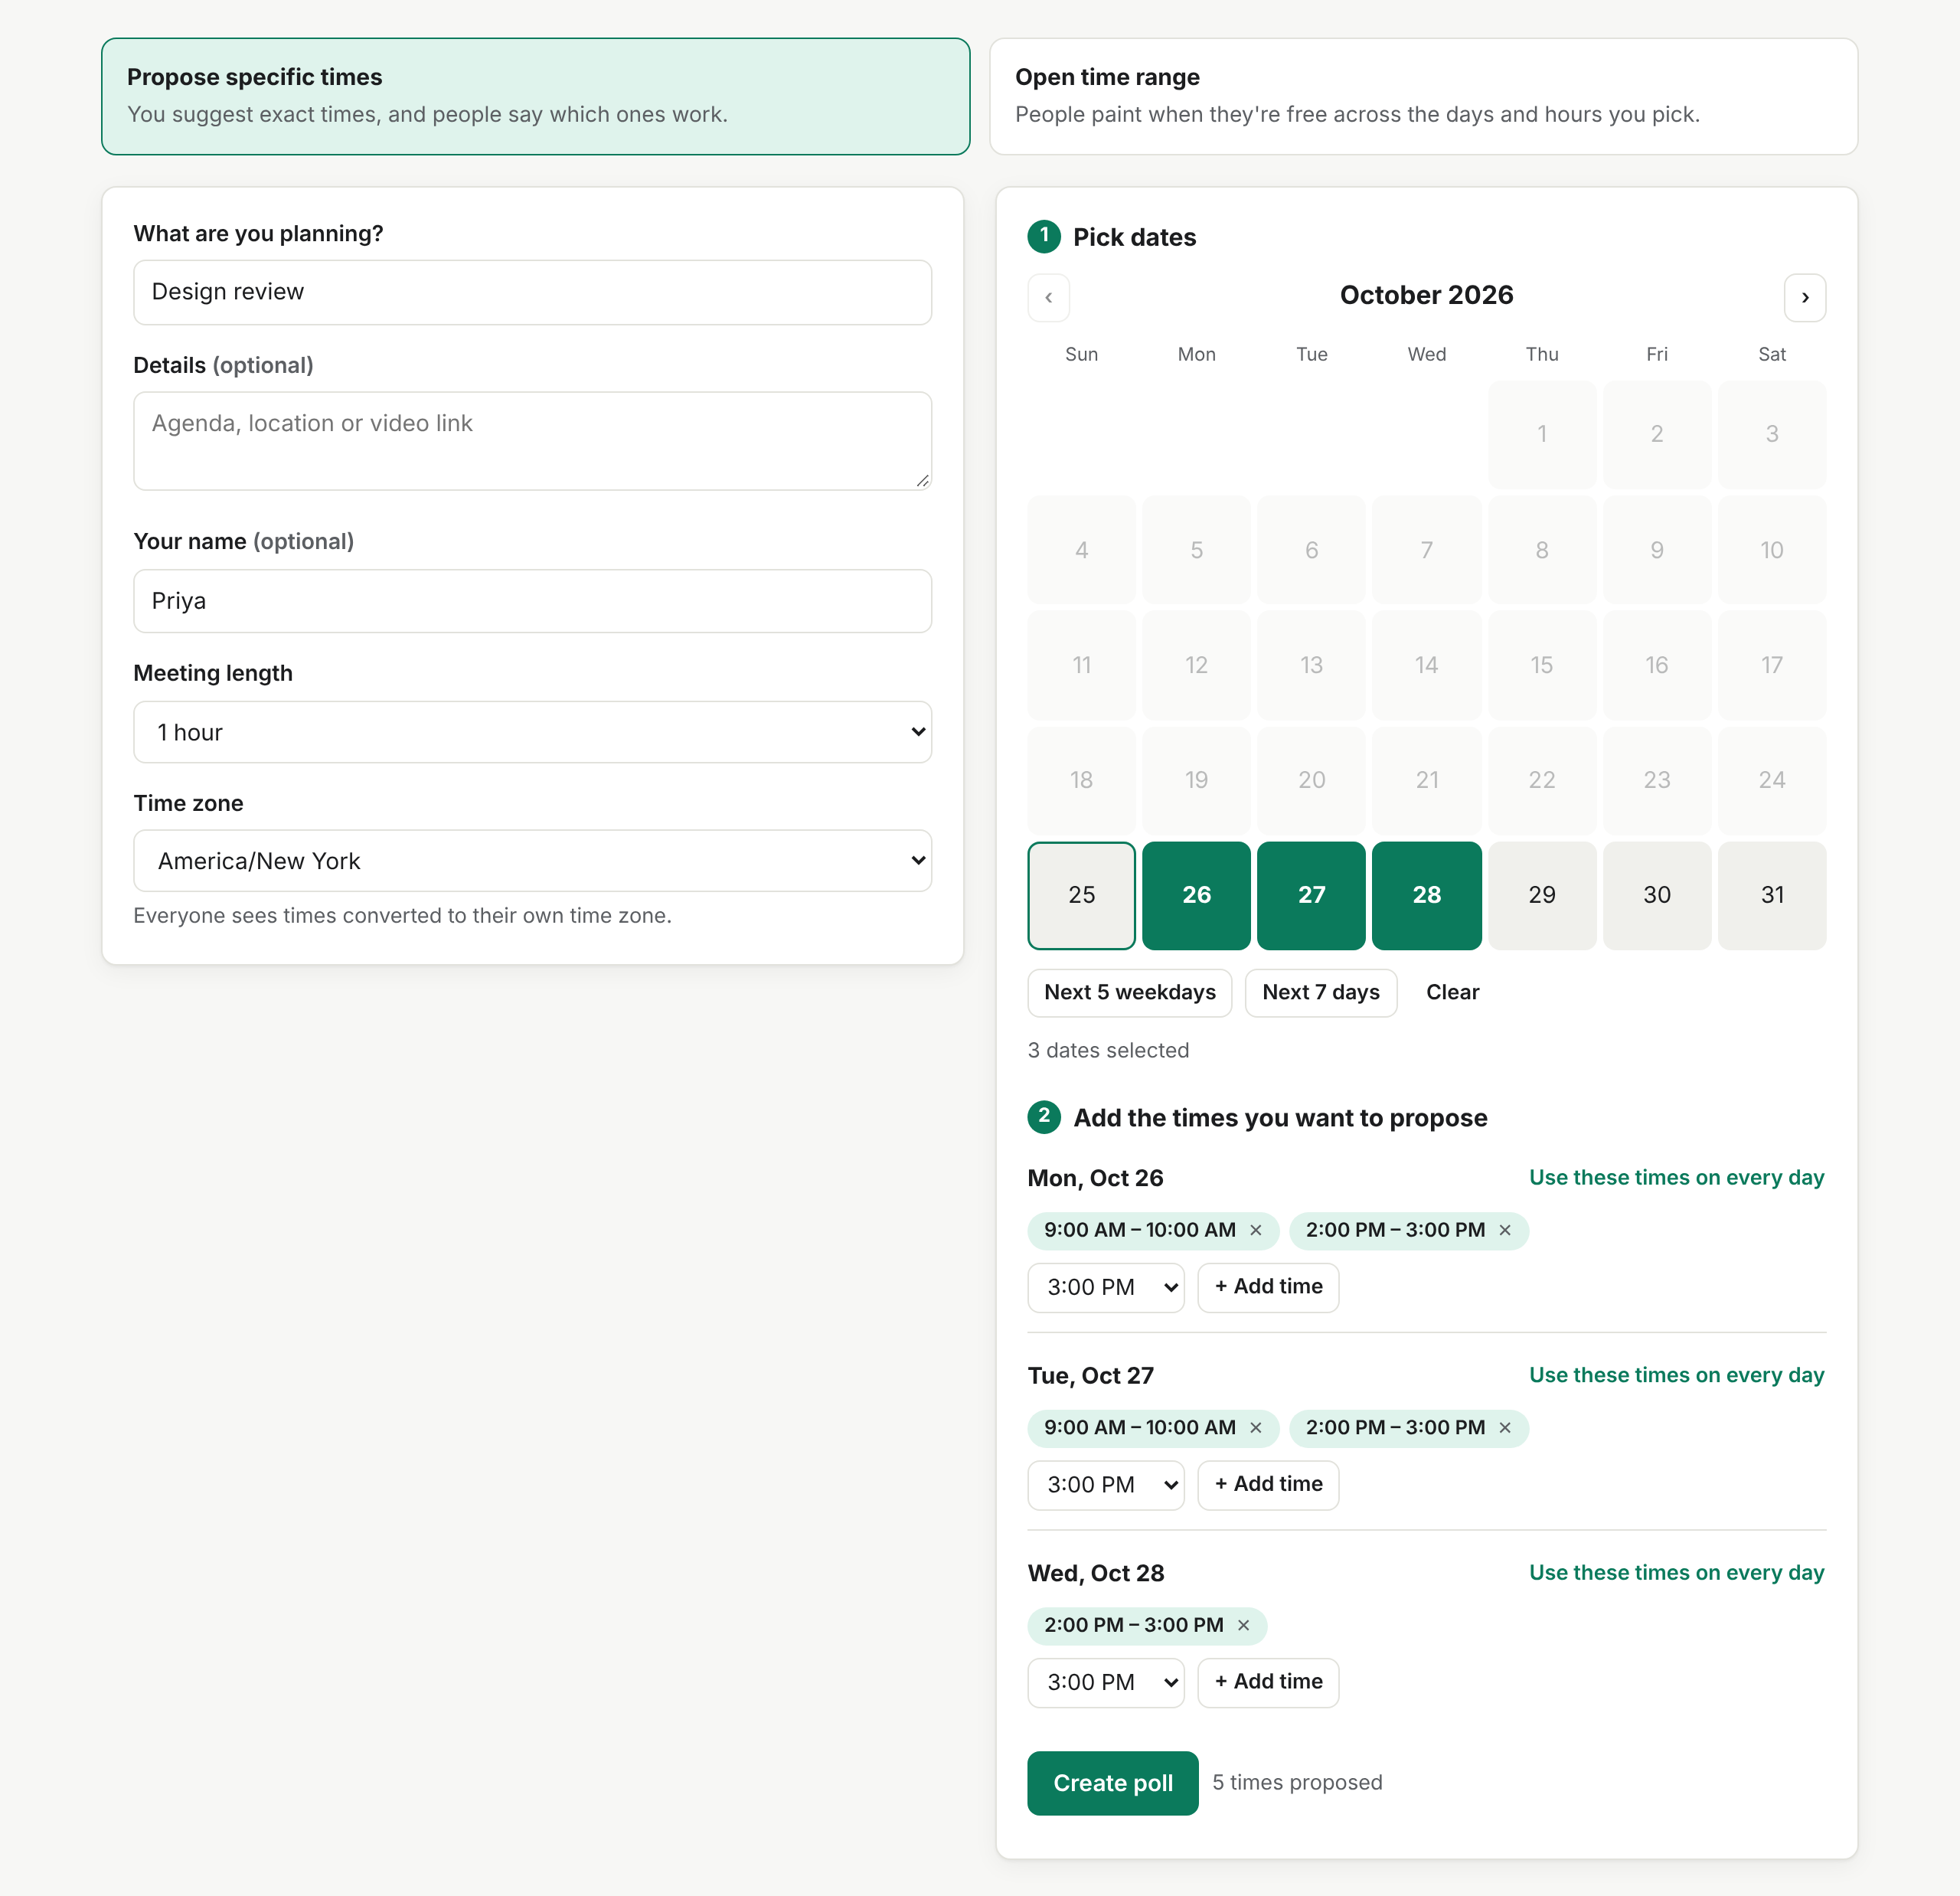Screen dimensions: 1960x1896
Task: Deselect October 27 in the calendar
Action: pyautogui.click(x=1311, y=895)
